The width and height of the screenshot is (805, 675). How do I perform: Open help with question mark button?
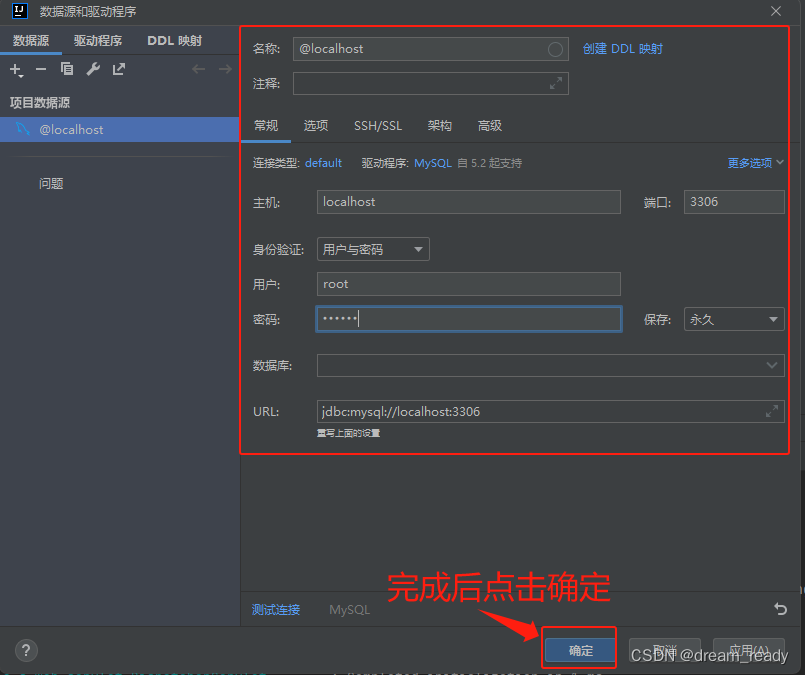point(26,650)
